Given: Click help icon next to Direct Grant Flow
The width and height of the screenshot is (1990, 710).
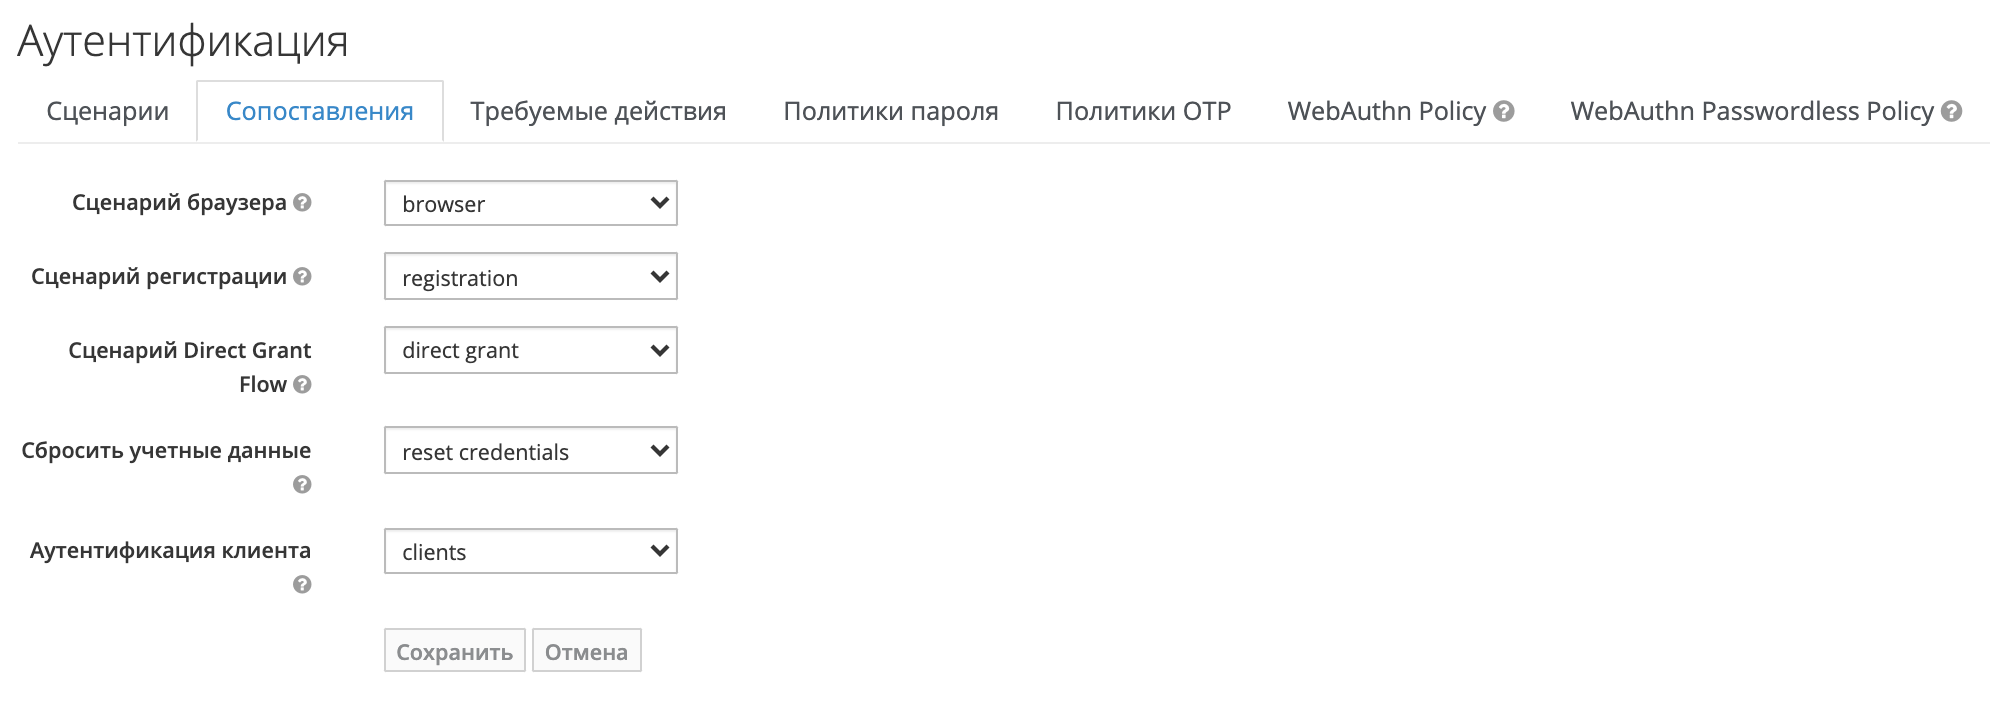Looking at the screenshot, I should tap(302, 385).
